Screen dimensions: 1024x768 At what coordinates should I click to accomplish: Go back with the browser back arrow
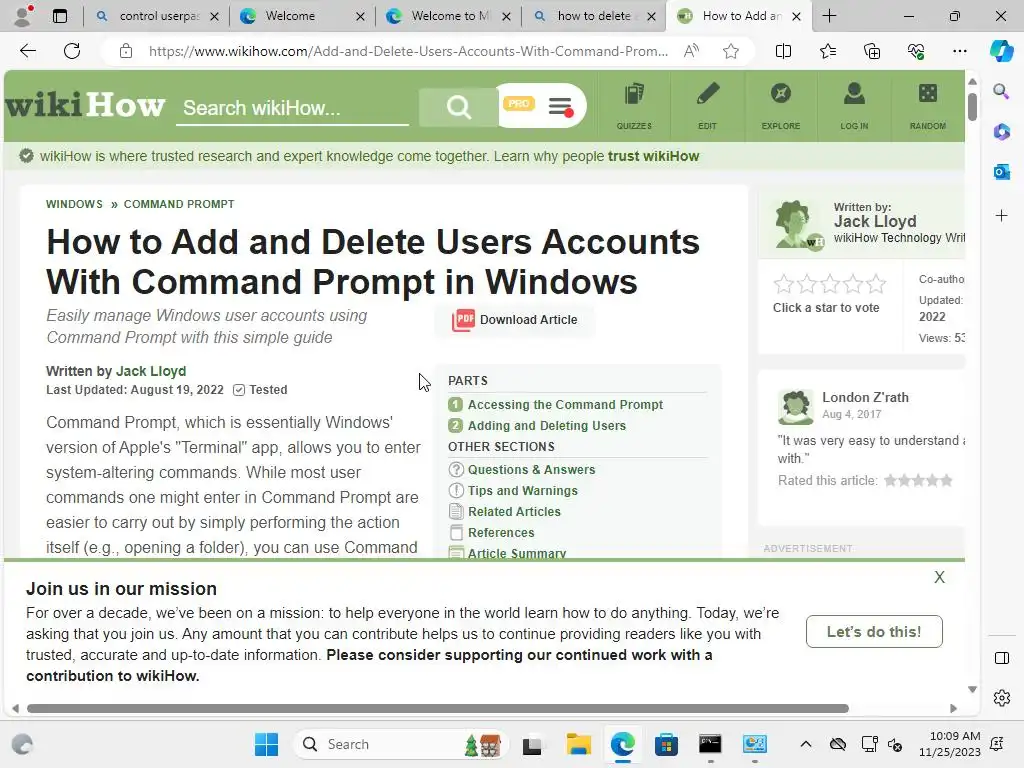27,51
